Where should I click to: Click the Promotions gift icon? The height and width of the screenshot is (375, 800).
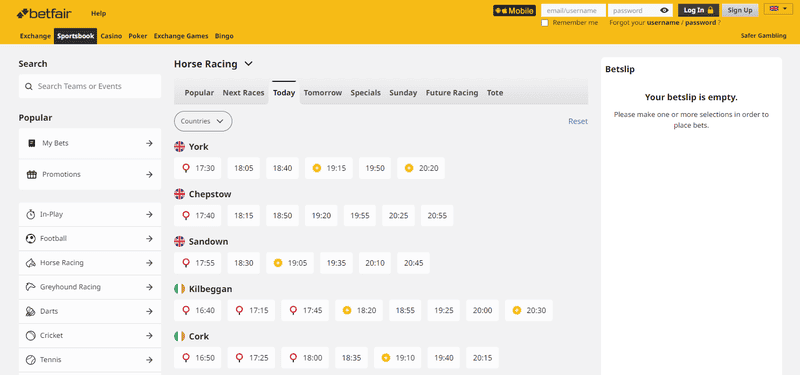click(32, 174)
